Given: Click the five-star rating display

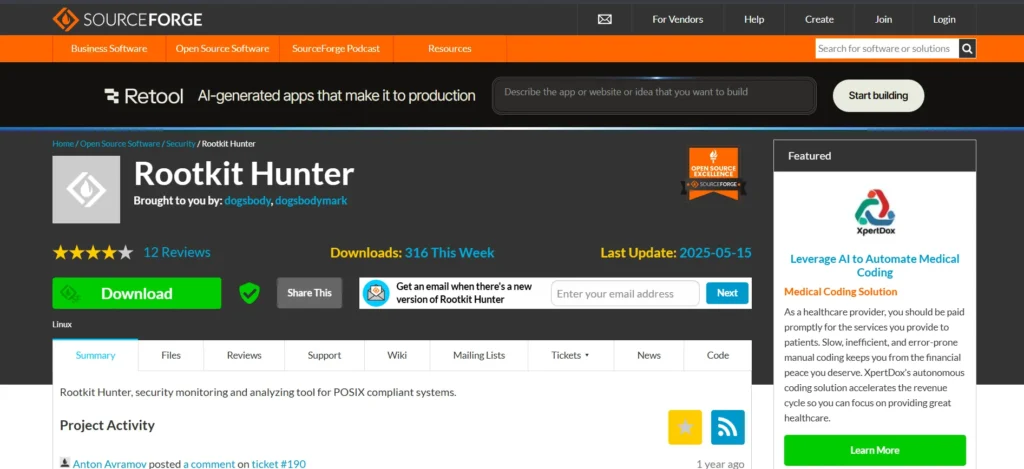Looking at the screenshot, I should pos(93,252).
